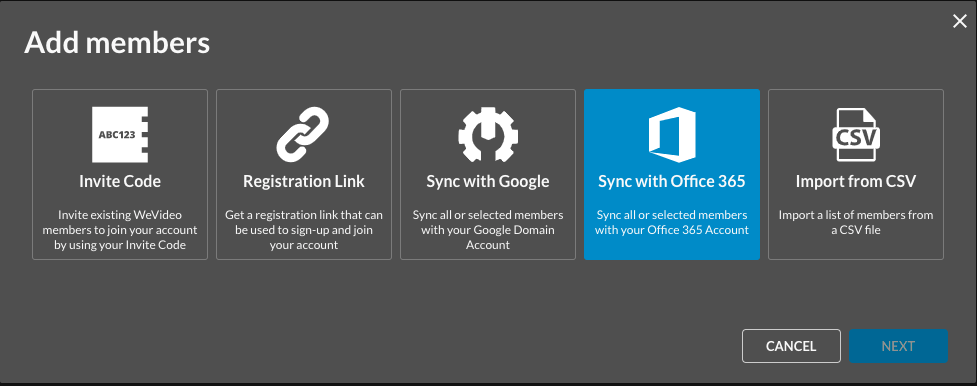The height and width of the screenshot is (386, 977).
Task: Select the Import from CSV title
Action: click(x=855, y=181)
